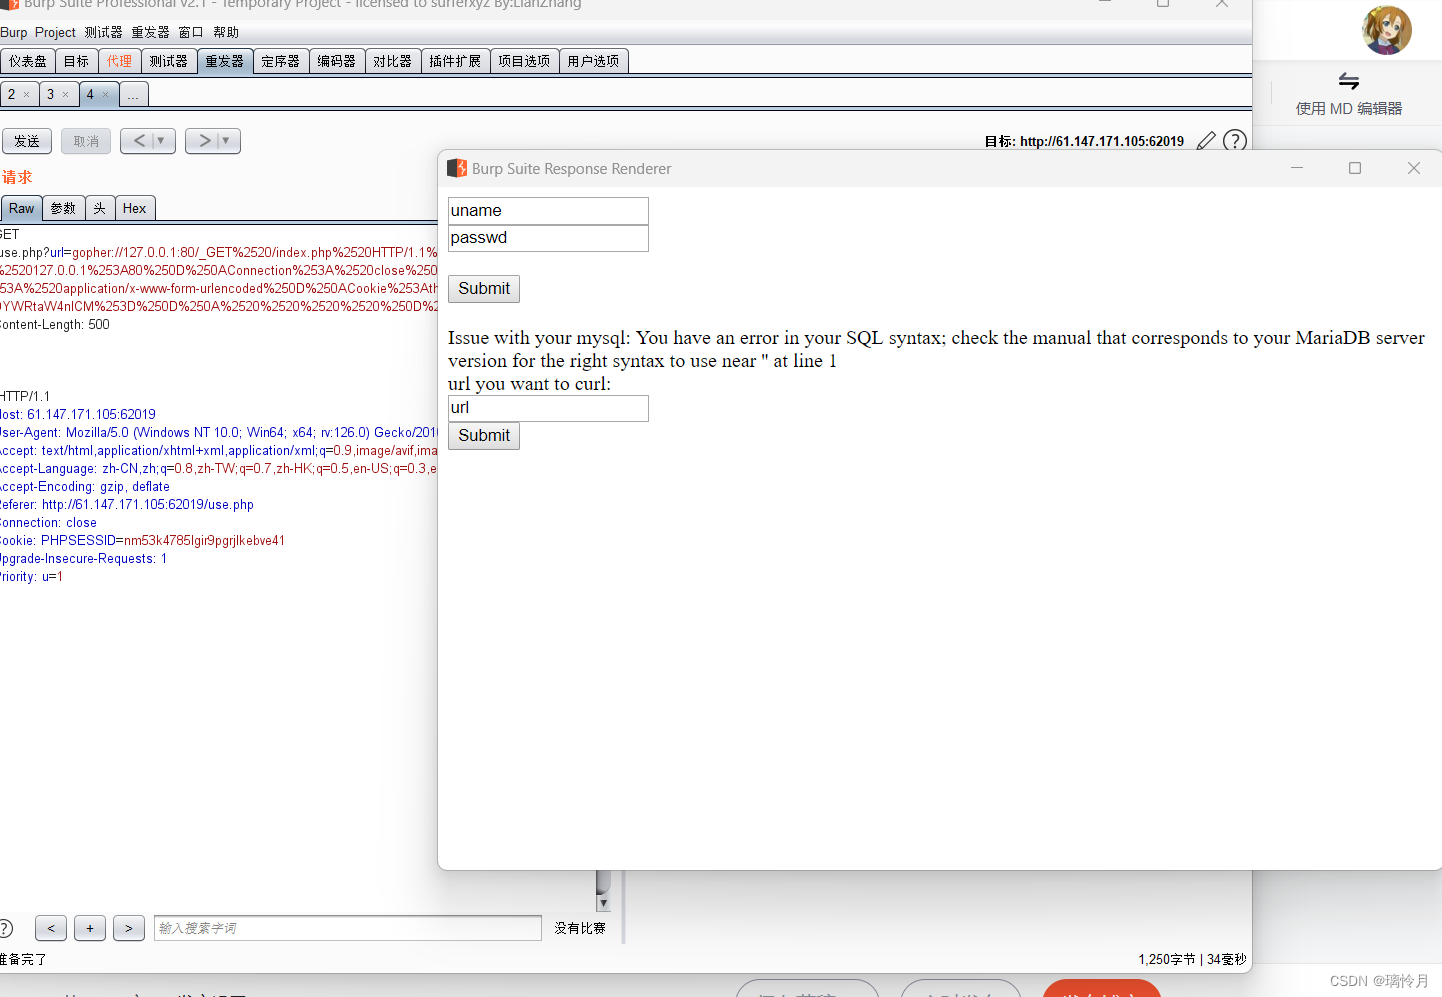Click the User-Agent header line

pyautogui.click(x=219, y=433)
